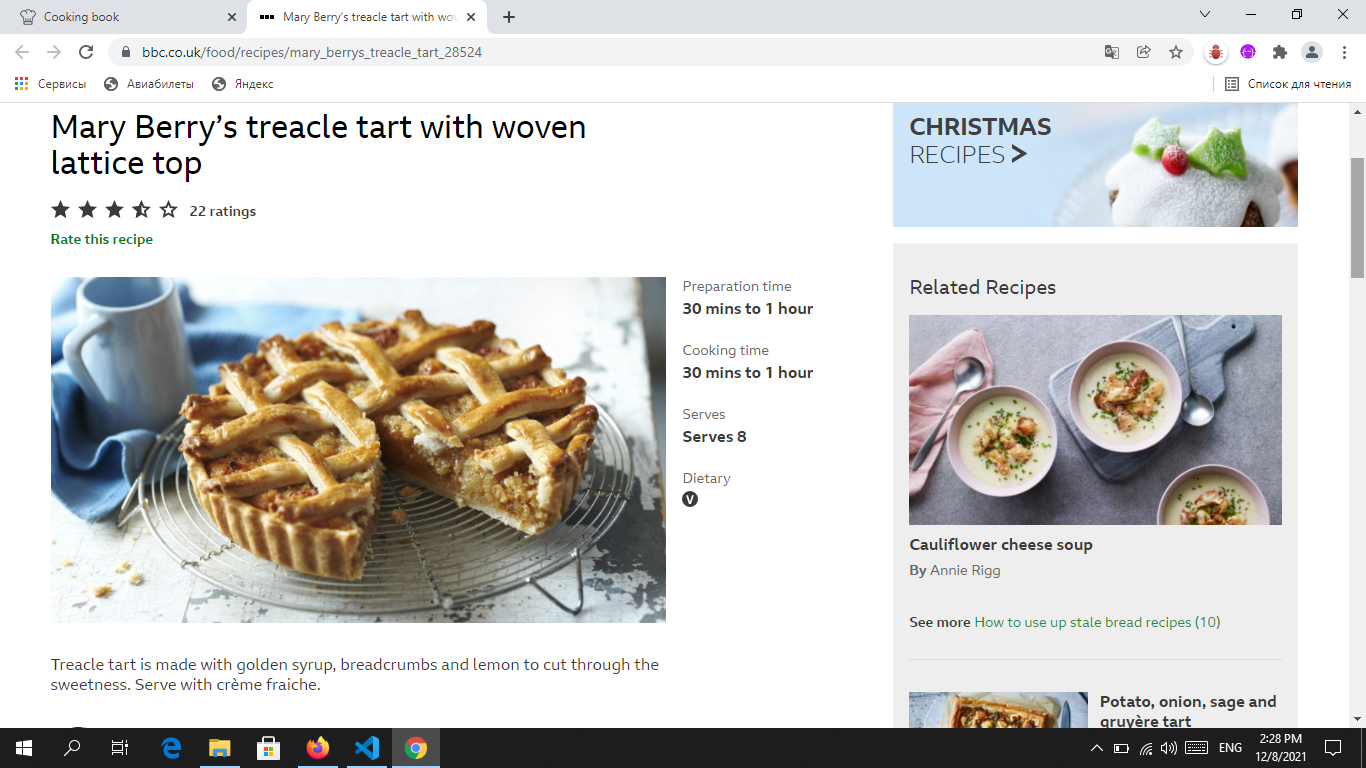Click the share icon in the toolbar

point(1143,52)
